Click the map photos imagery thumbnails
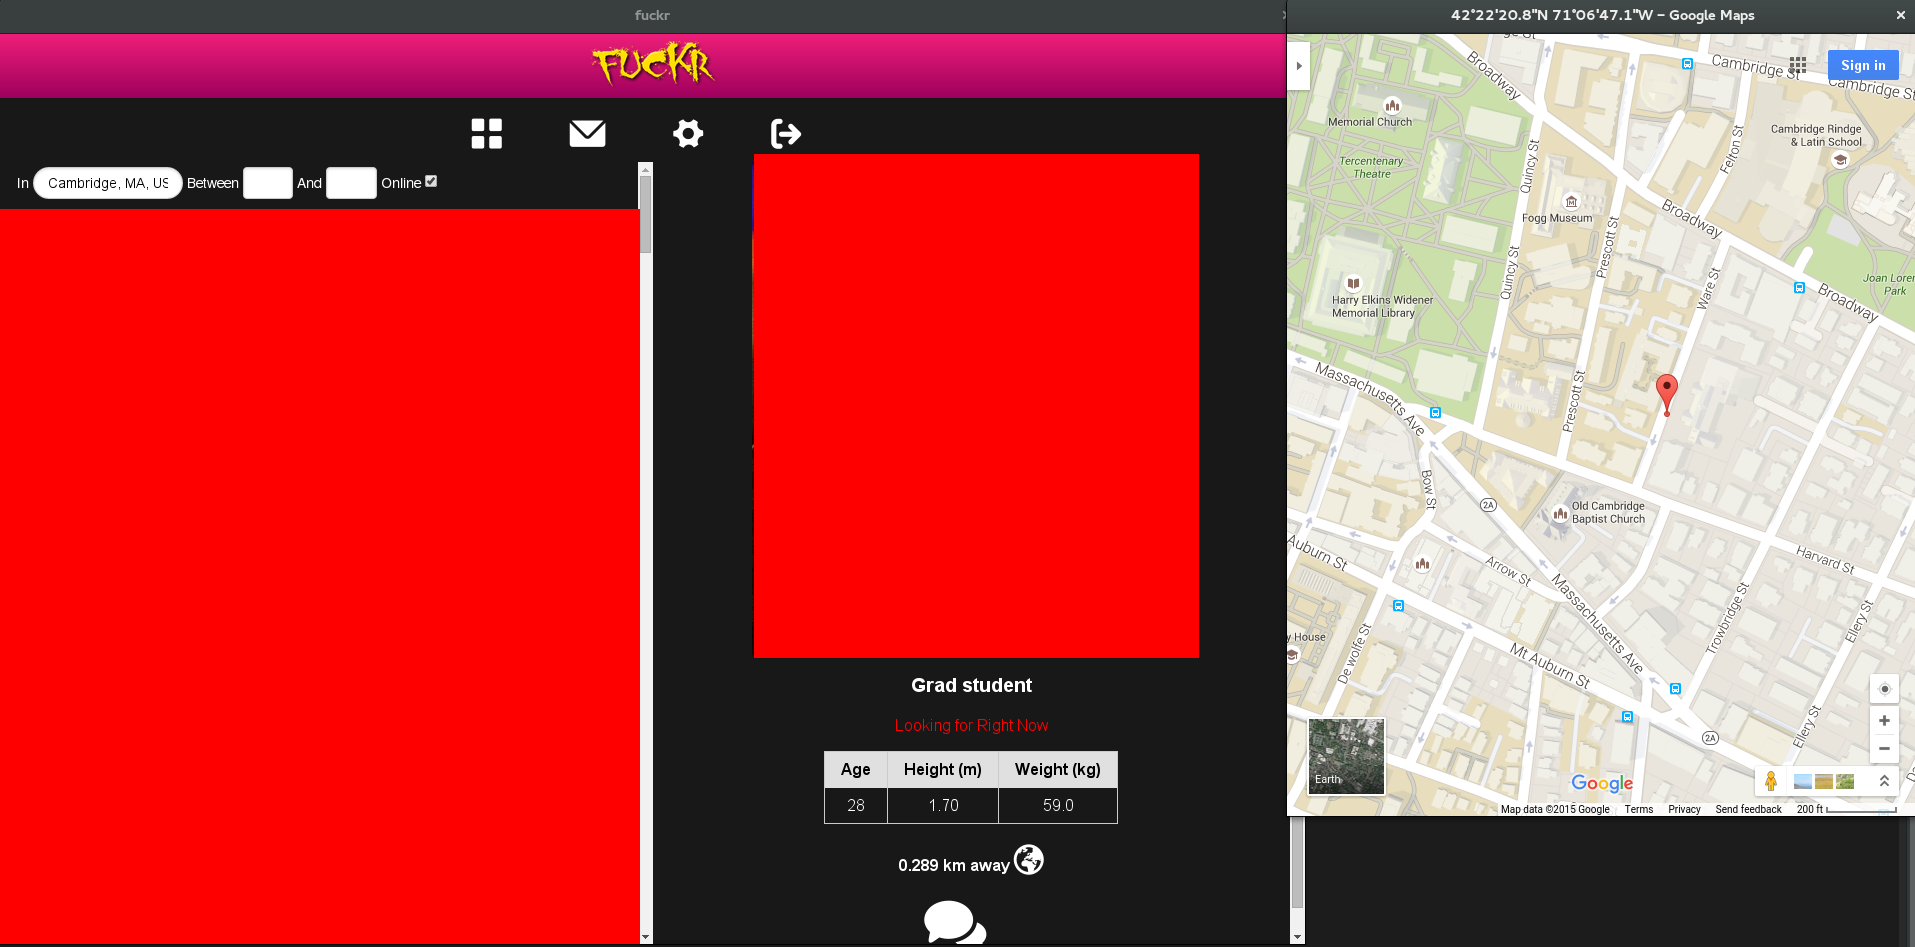Screen dimensions: 1915x947 tap(1824, 781)
